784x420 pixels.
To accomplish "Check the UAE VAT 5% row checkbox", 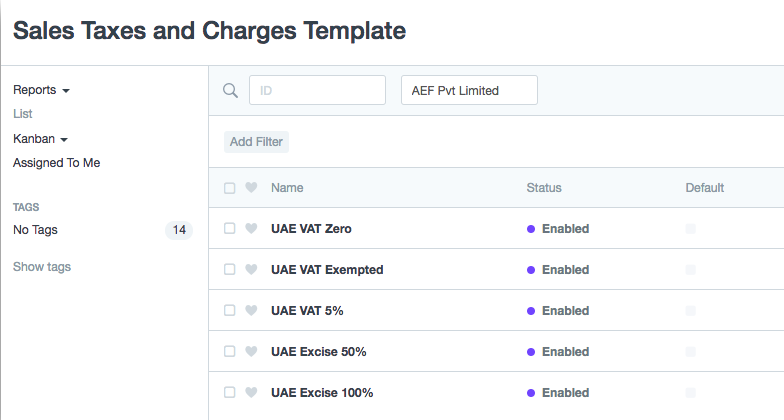I will (x=230, y=310).
